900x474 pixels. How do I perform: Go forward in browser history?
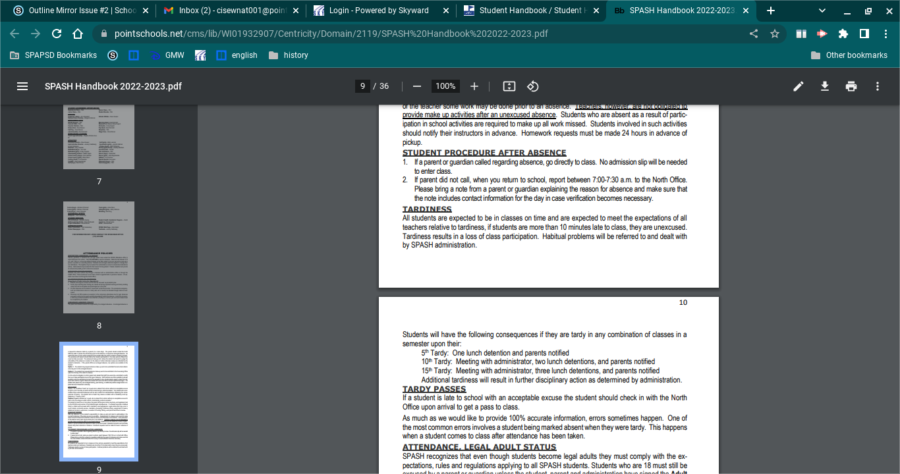pyautogui.click(x=36, y=34)
